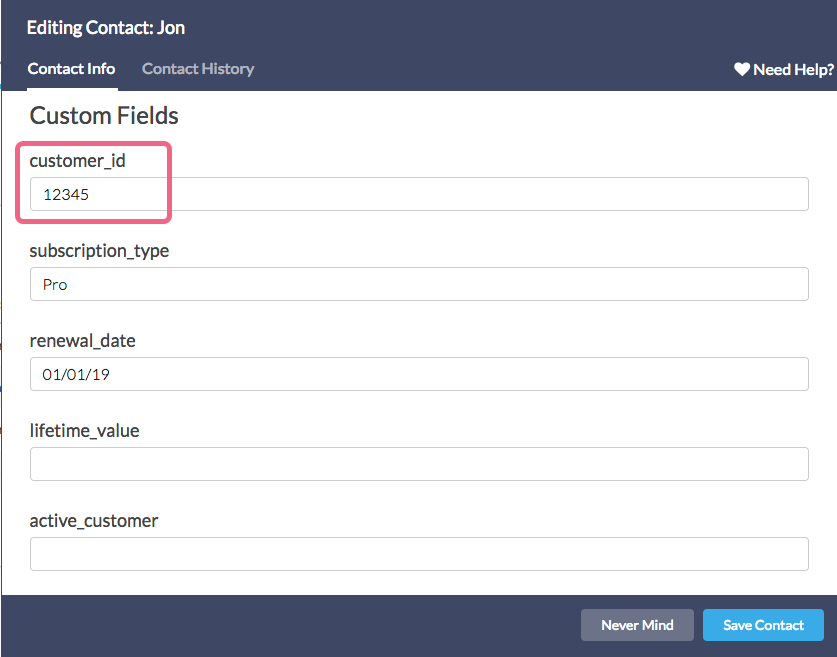Click the subscription_type label text

click(99, 250)
